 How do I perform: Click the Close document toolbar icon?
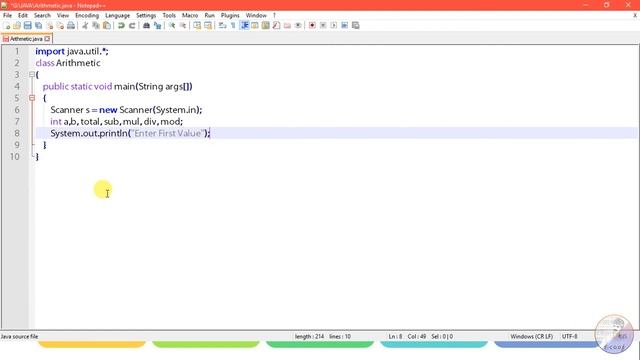(x=49, y=26)
